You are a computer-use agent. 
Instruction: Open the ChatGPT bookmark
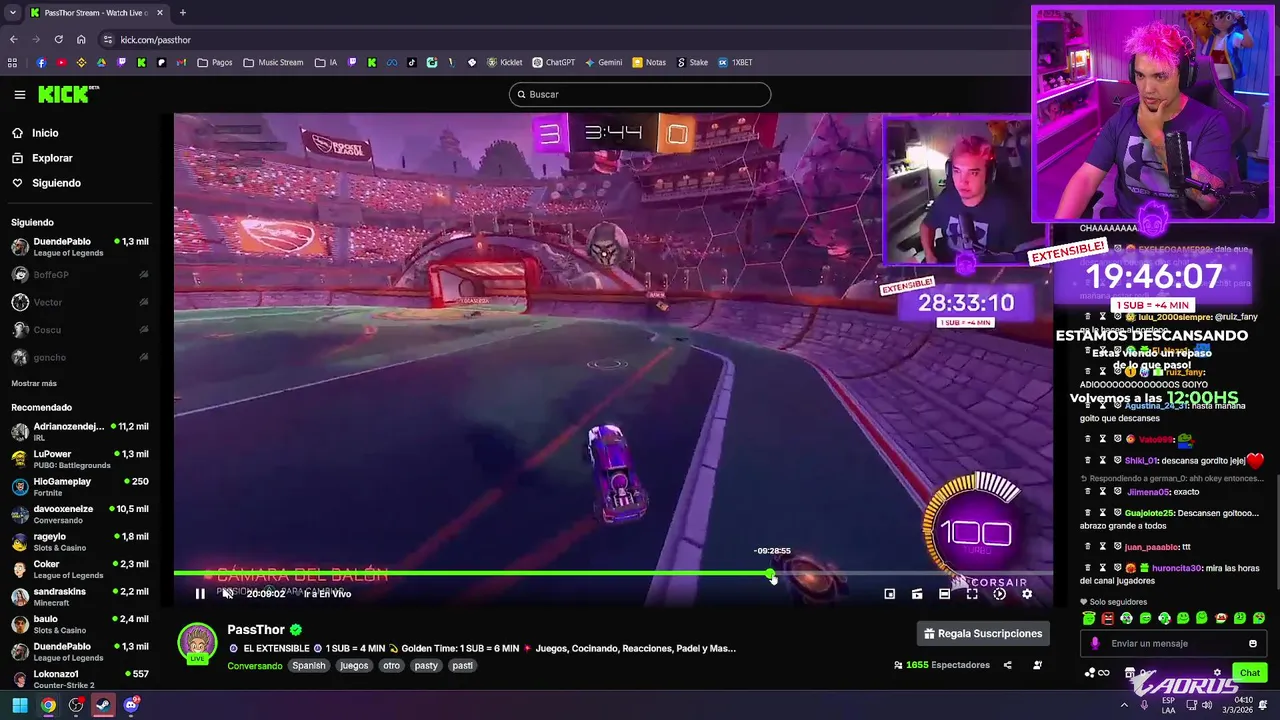pyautogui.click(x=553, y=62)
